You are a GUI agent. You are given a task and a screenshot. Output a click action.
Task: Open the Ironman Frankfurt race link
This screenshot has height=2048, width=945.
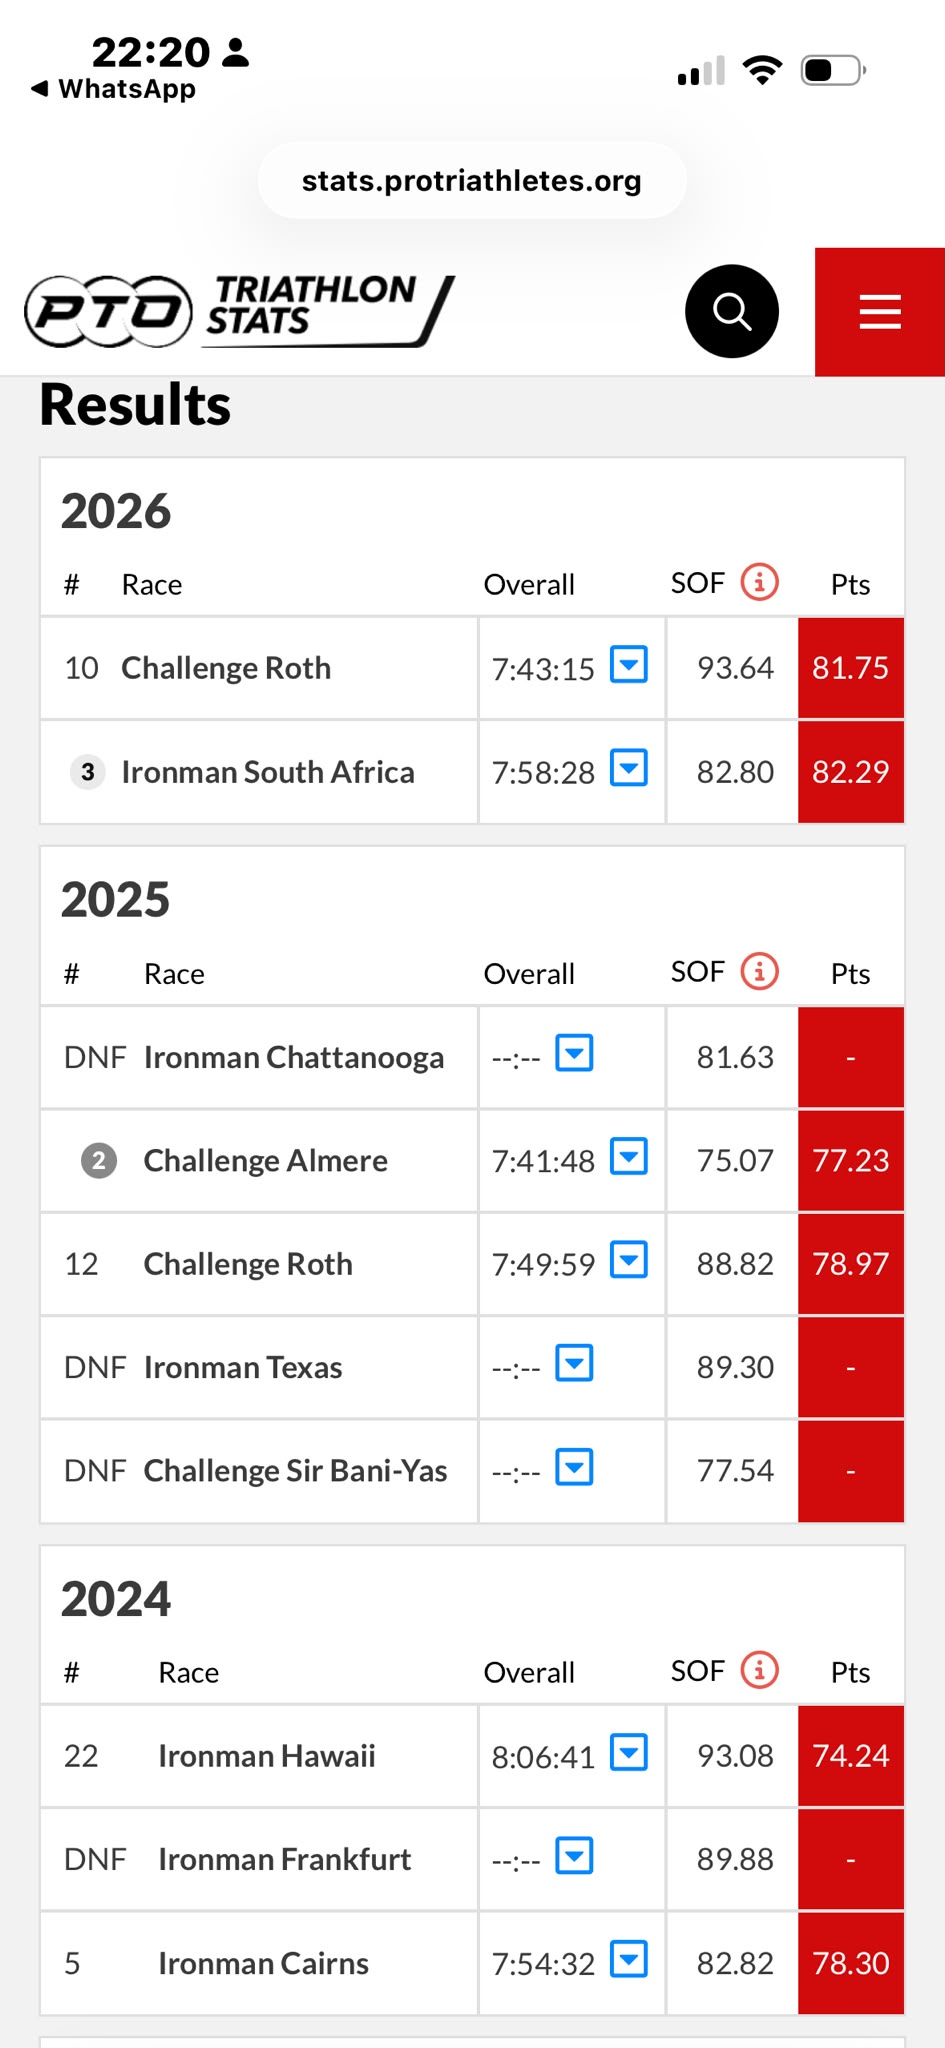pyautogui.click(x=285, y=1859)
